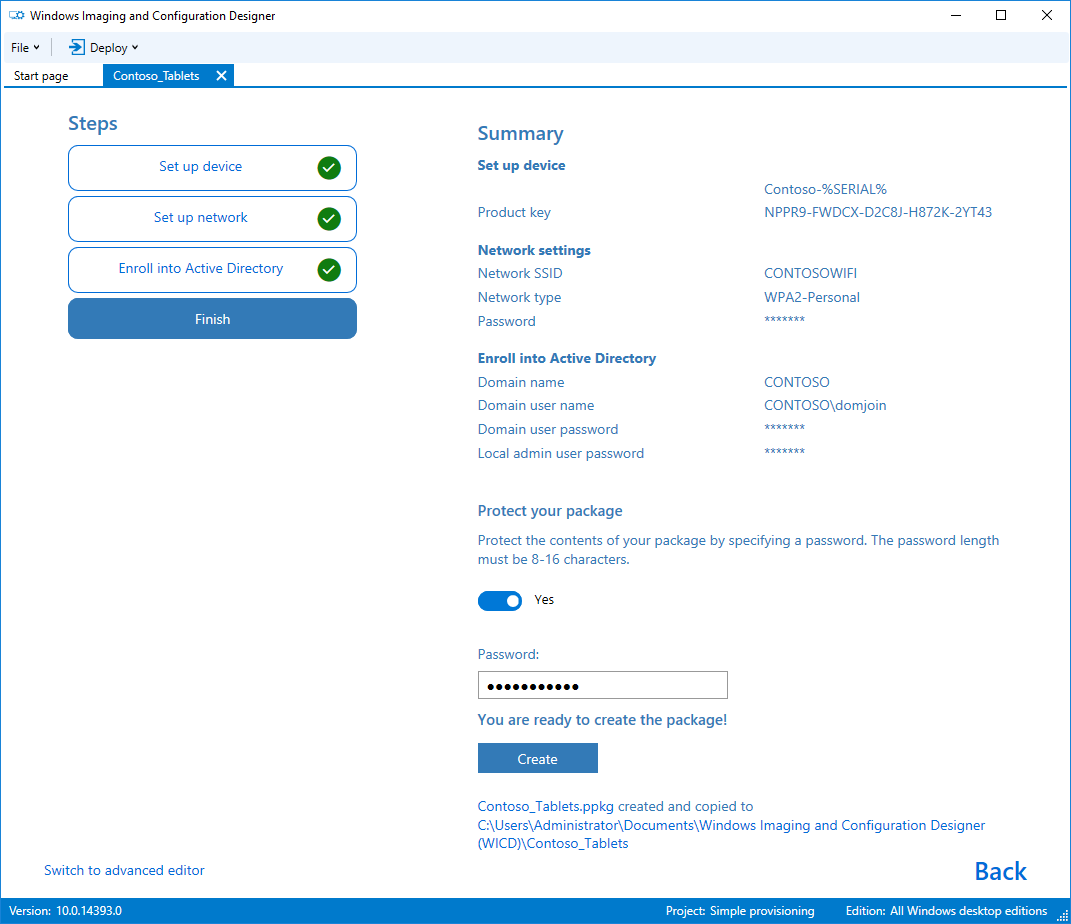Go to the Set up device step
Image resolution: width=1071 pixels, height=924 pixels.
click(x=212, y=168)
